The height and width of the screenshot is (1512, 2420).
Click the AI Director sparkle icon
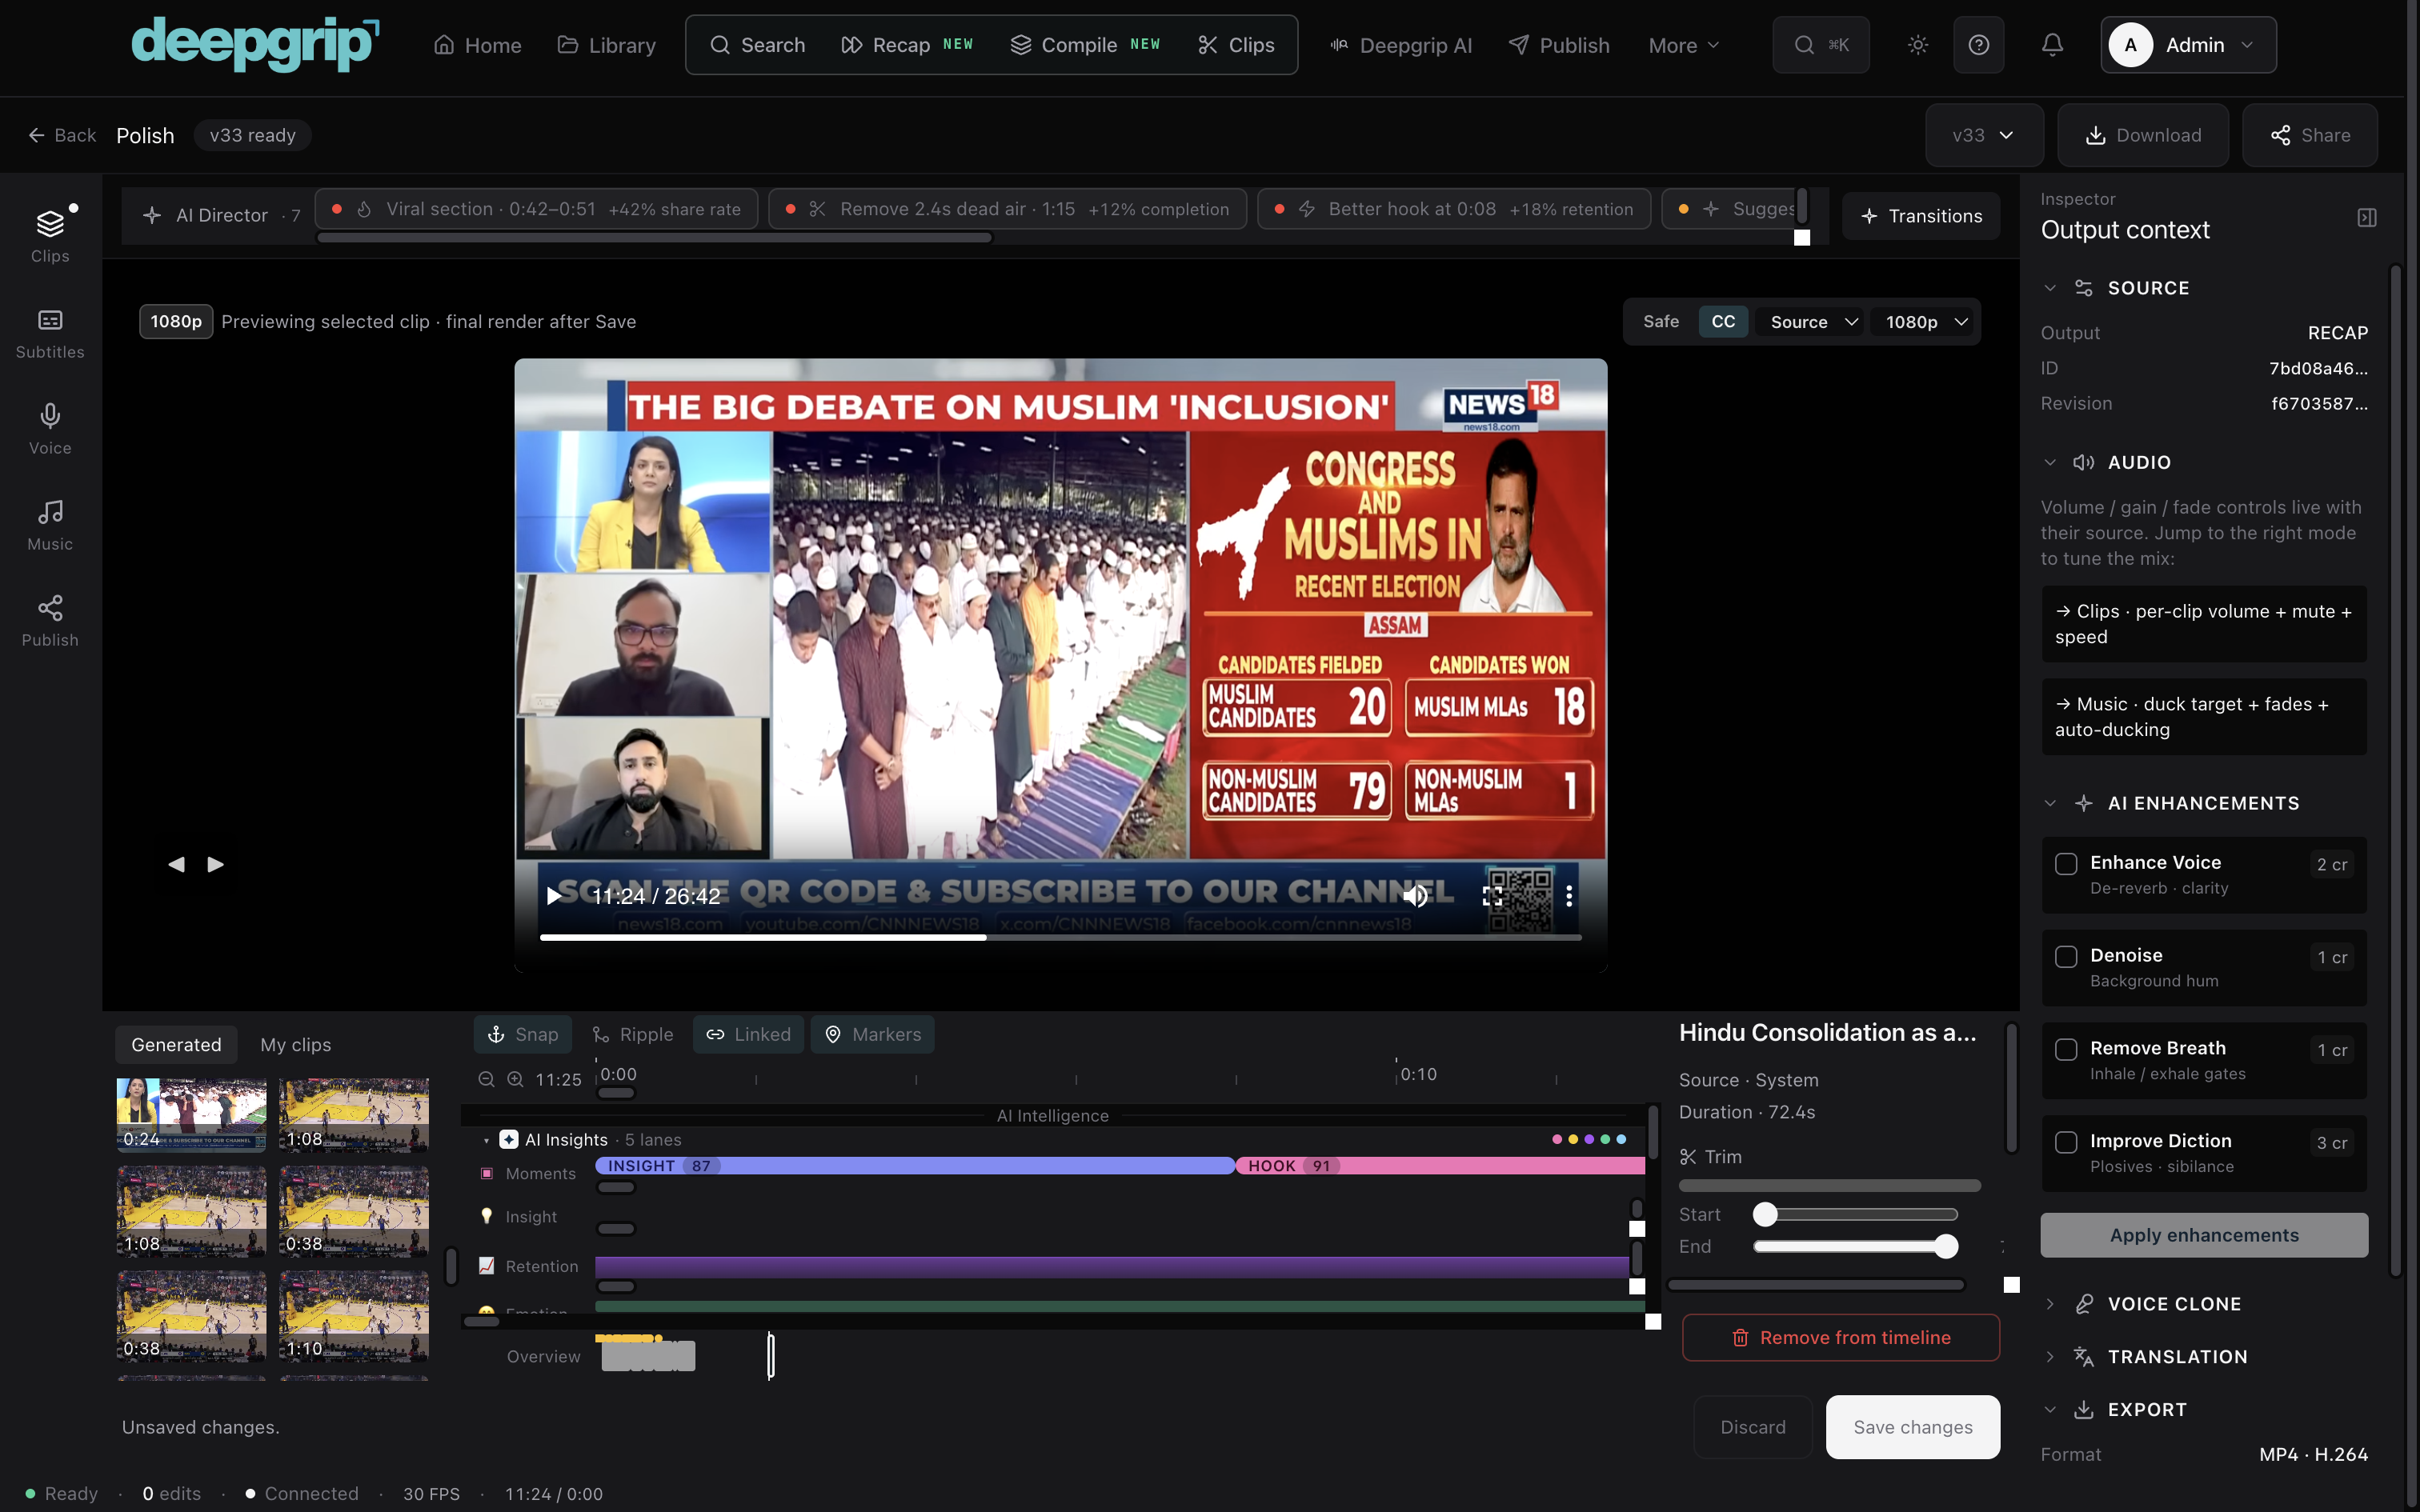point(152,215)
